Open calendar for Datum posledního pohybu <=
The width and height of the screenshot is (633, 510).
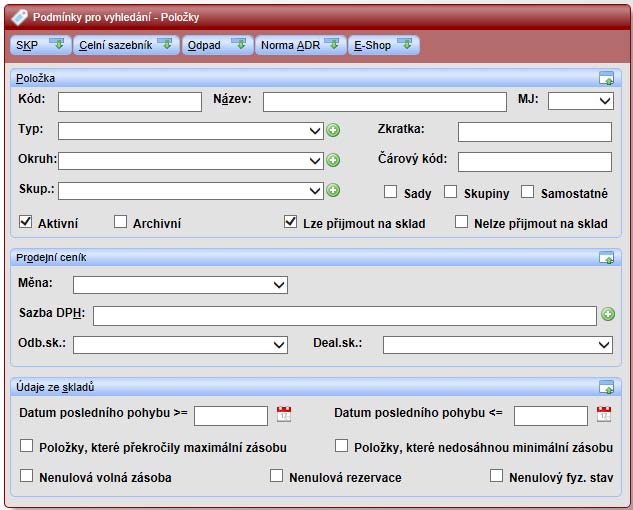pos(603,414)
